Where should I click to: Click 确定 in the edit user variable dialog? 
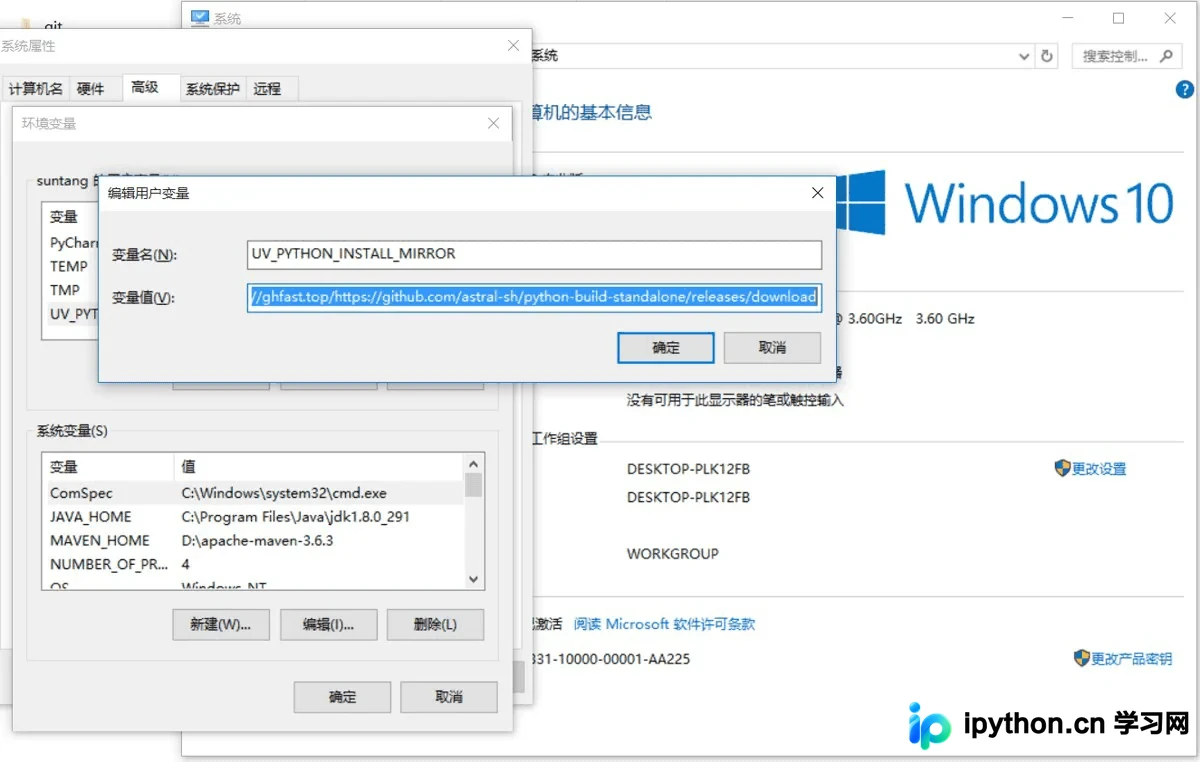click(x=666, y=347)
